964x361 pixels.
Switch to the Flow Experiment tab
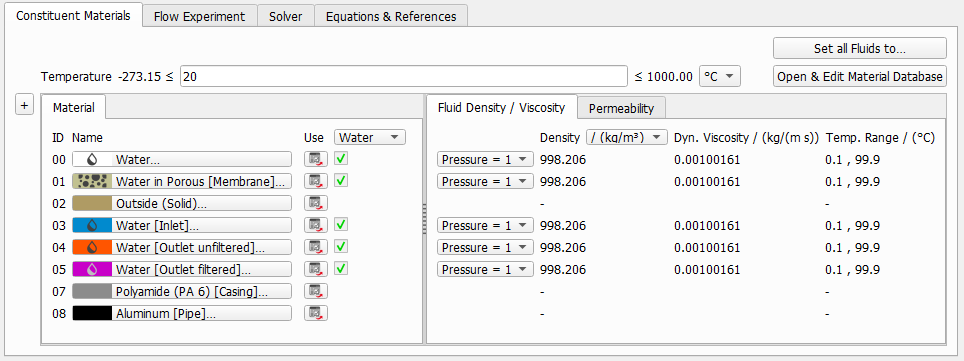[199, 17]
